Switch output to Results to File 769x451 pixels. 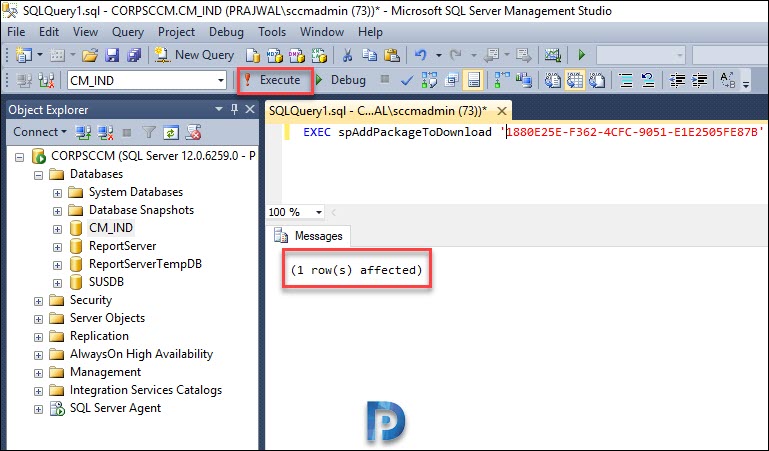point(597,80)
